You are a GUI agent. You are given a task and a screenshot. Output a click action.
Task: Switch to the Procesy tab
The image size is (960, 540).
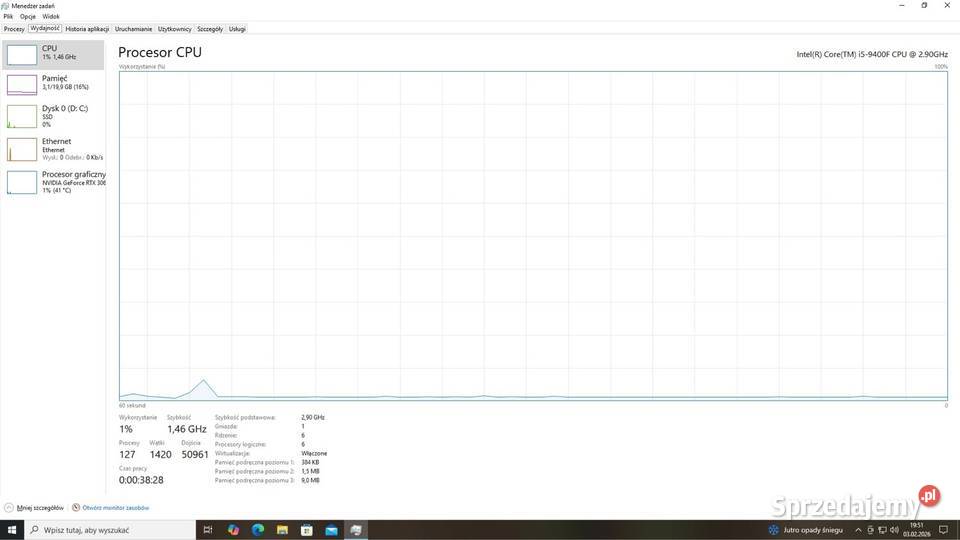pos(14,29)
